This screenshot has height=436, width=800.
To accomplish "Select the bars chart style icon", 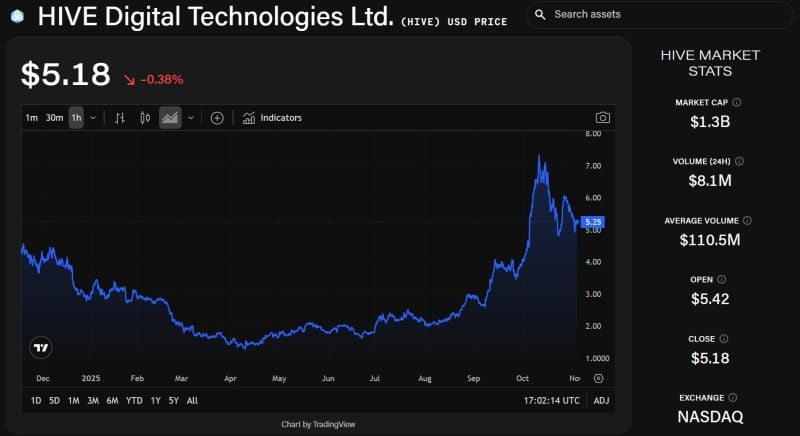I will point(120,118).
